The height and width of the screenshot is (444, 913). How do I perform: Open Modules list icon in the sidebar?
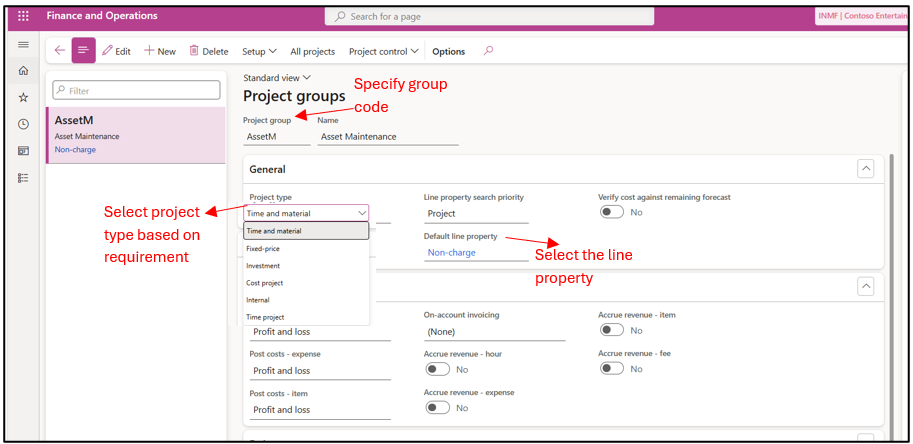pyautogui.click(x=23, y=177)
